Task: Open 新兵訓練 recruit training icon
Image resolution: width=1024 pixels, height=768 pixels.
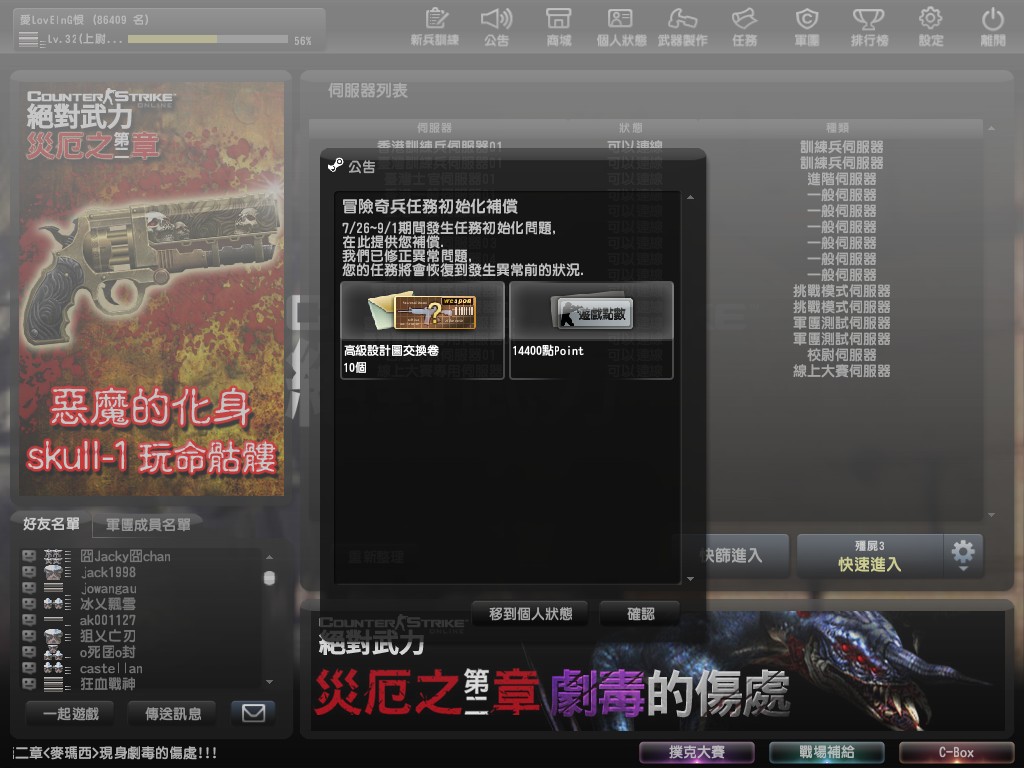Action: pyautogui.click(x=434, y=27)
